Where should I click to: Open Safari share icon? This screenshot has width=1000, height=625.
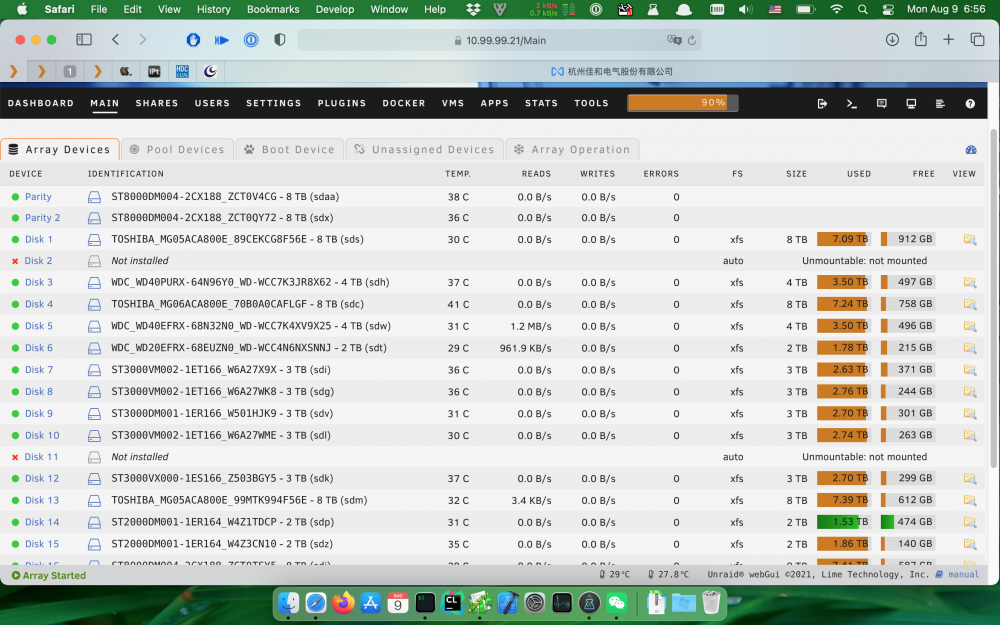click(x=920, y=40)
